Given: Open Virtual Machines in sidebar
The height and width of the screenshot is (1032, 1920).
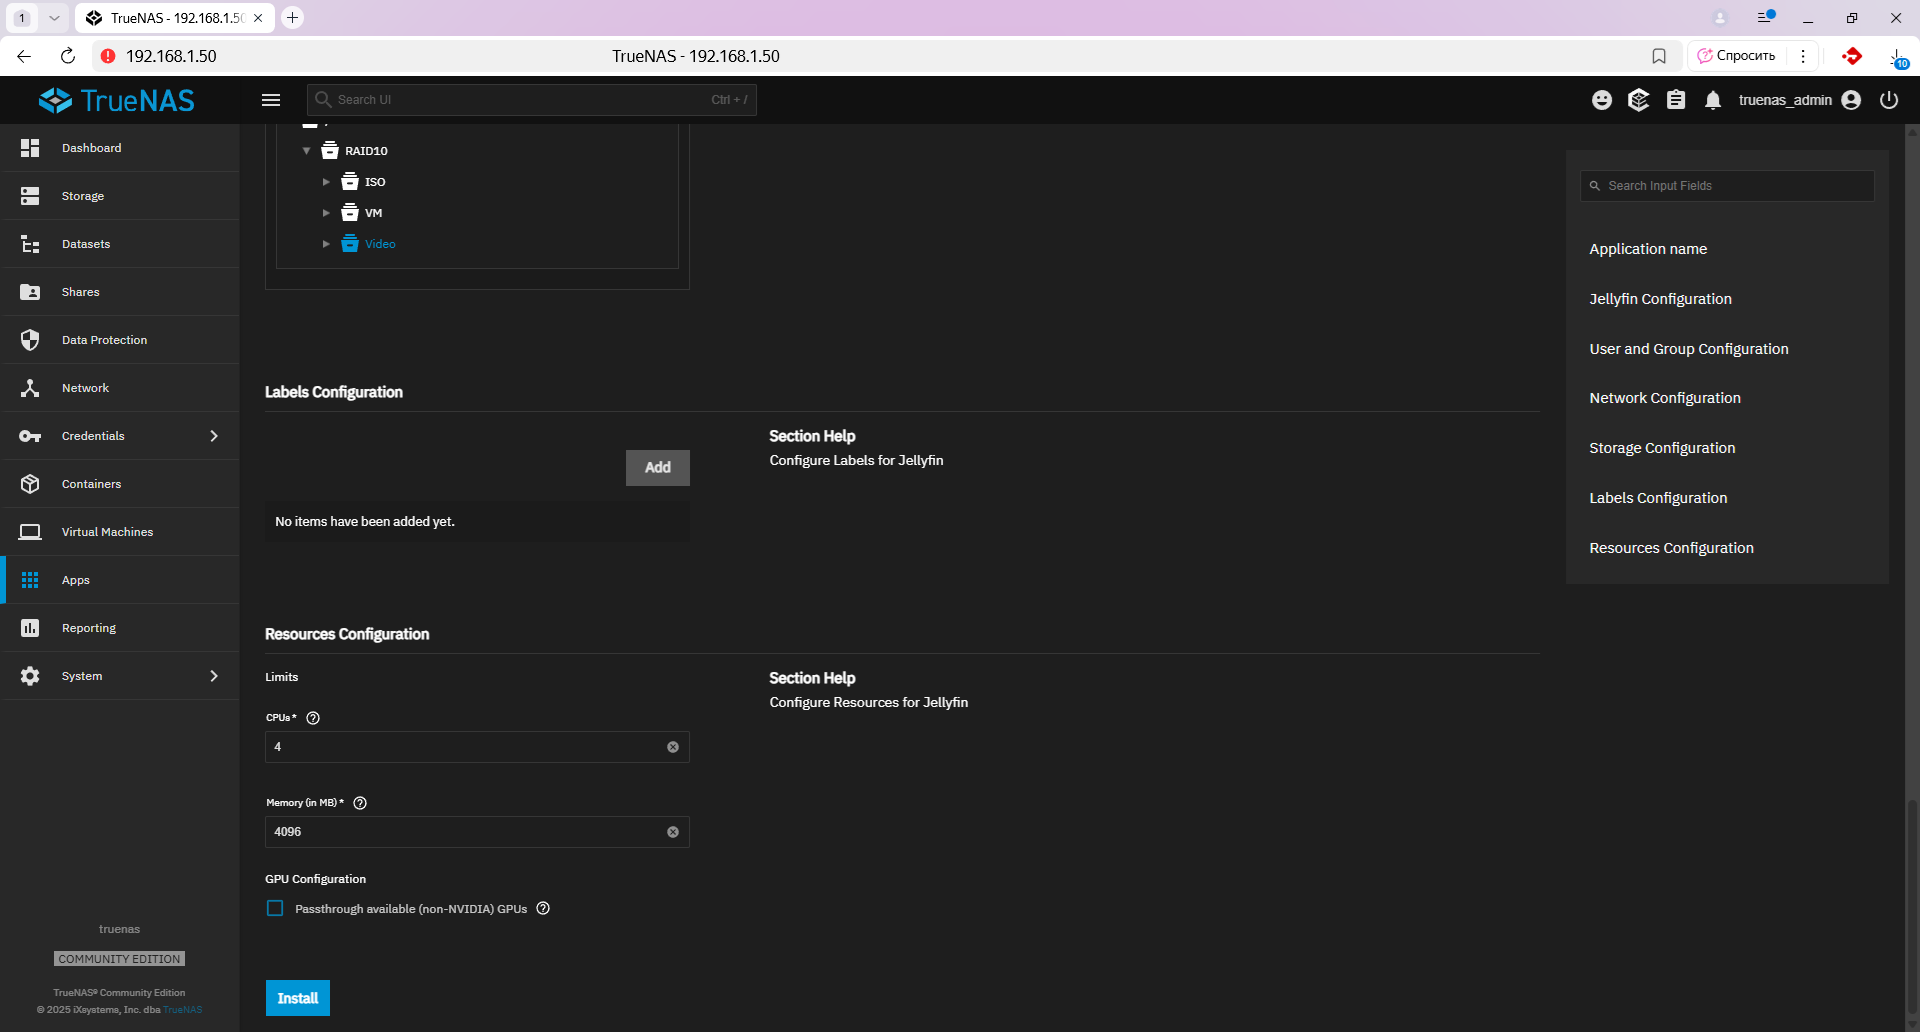Looking at the screenshot, I should point(107,532).
